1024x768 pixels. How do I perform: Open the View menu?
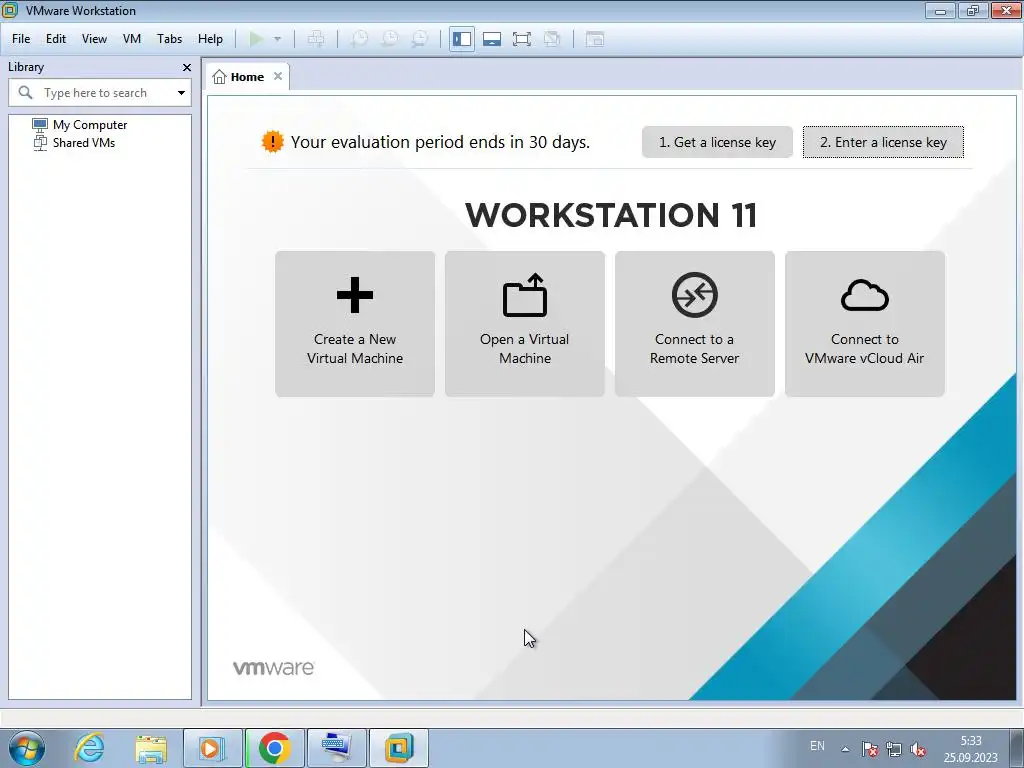pyautogui.click(x=94, y=39)
